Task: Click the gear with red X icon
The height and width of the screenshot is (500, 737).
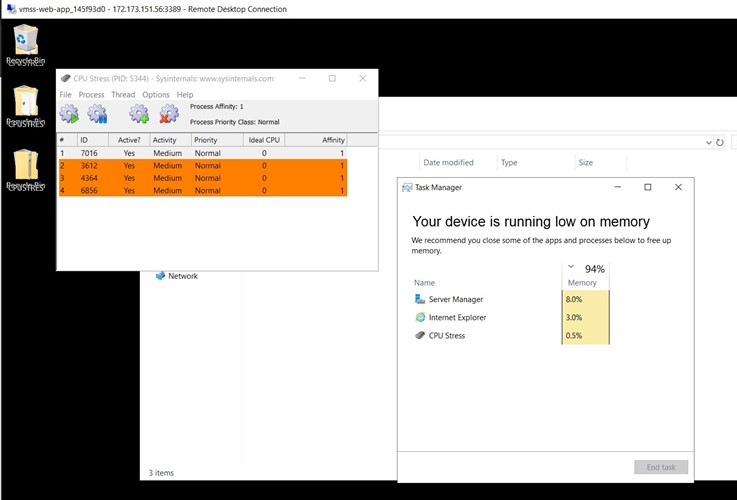Action: coord(169,114)
